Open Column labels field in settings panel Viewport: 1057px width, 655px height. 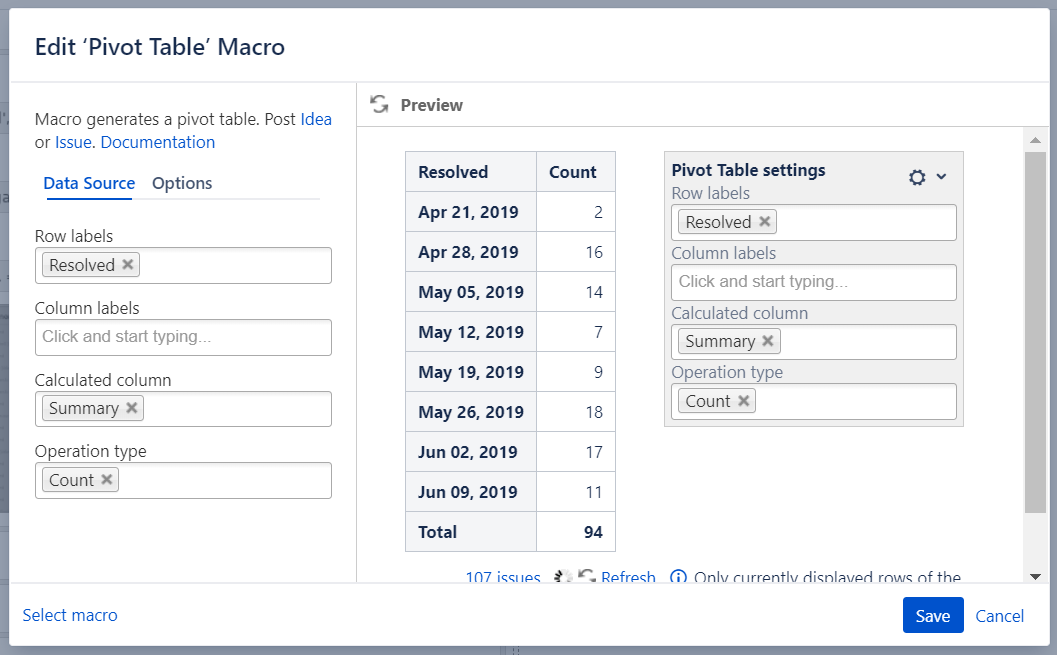coord(813,282)
